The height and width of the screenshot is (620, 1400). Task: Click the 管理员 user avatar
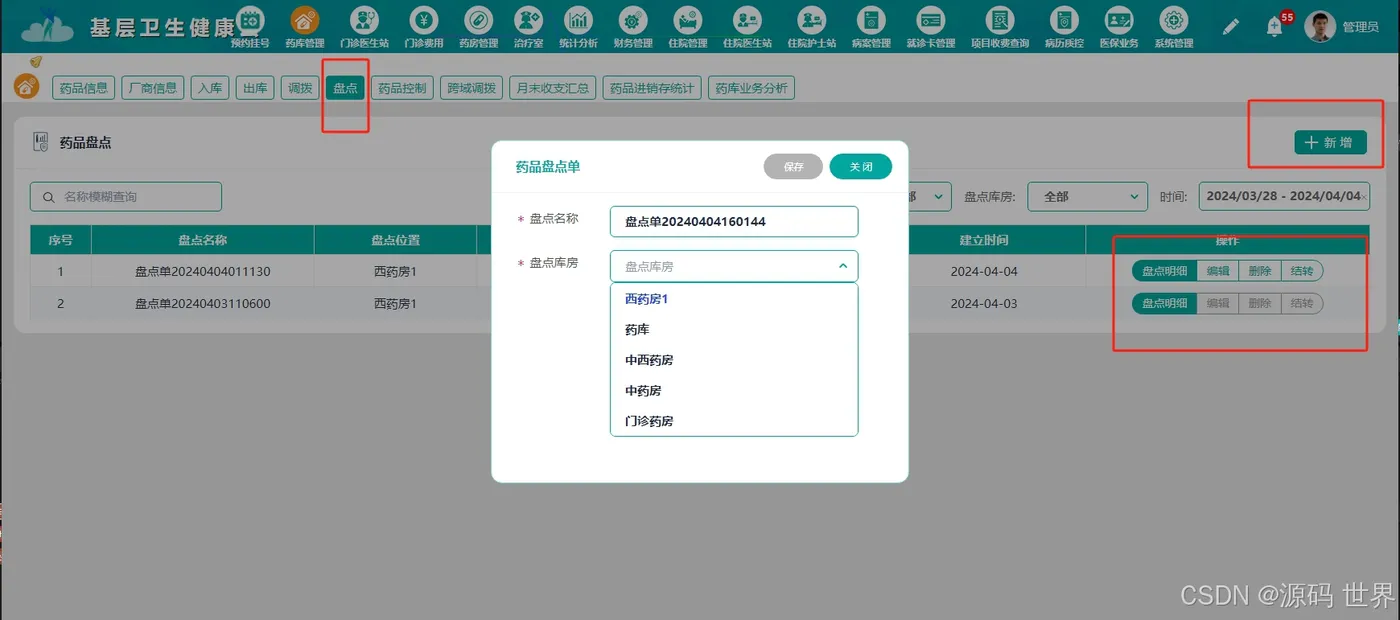point(1320,27)
